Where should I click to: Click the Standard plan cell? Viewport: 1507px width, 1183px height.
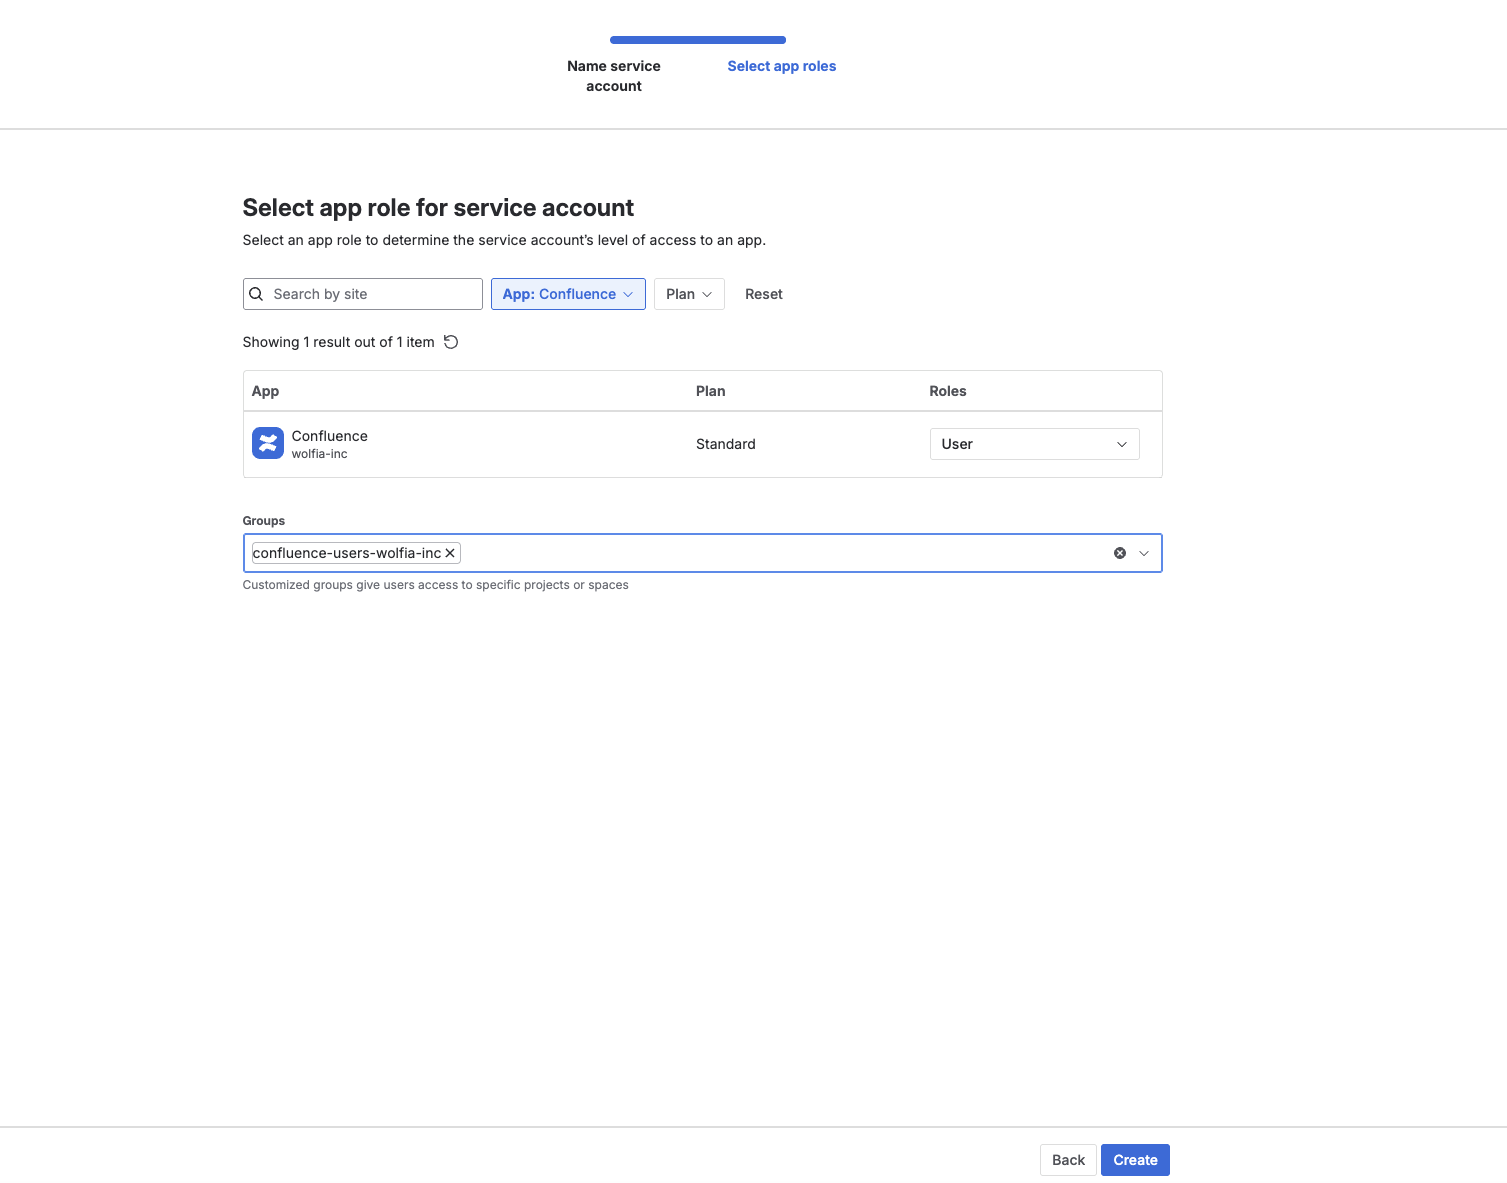pyautogui.click(x=726, y=444)
